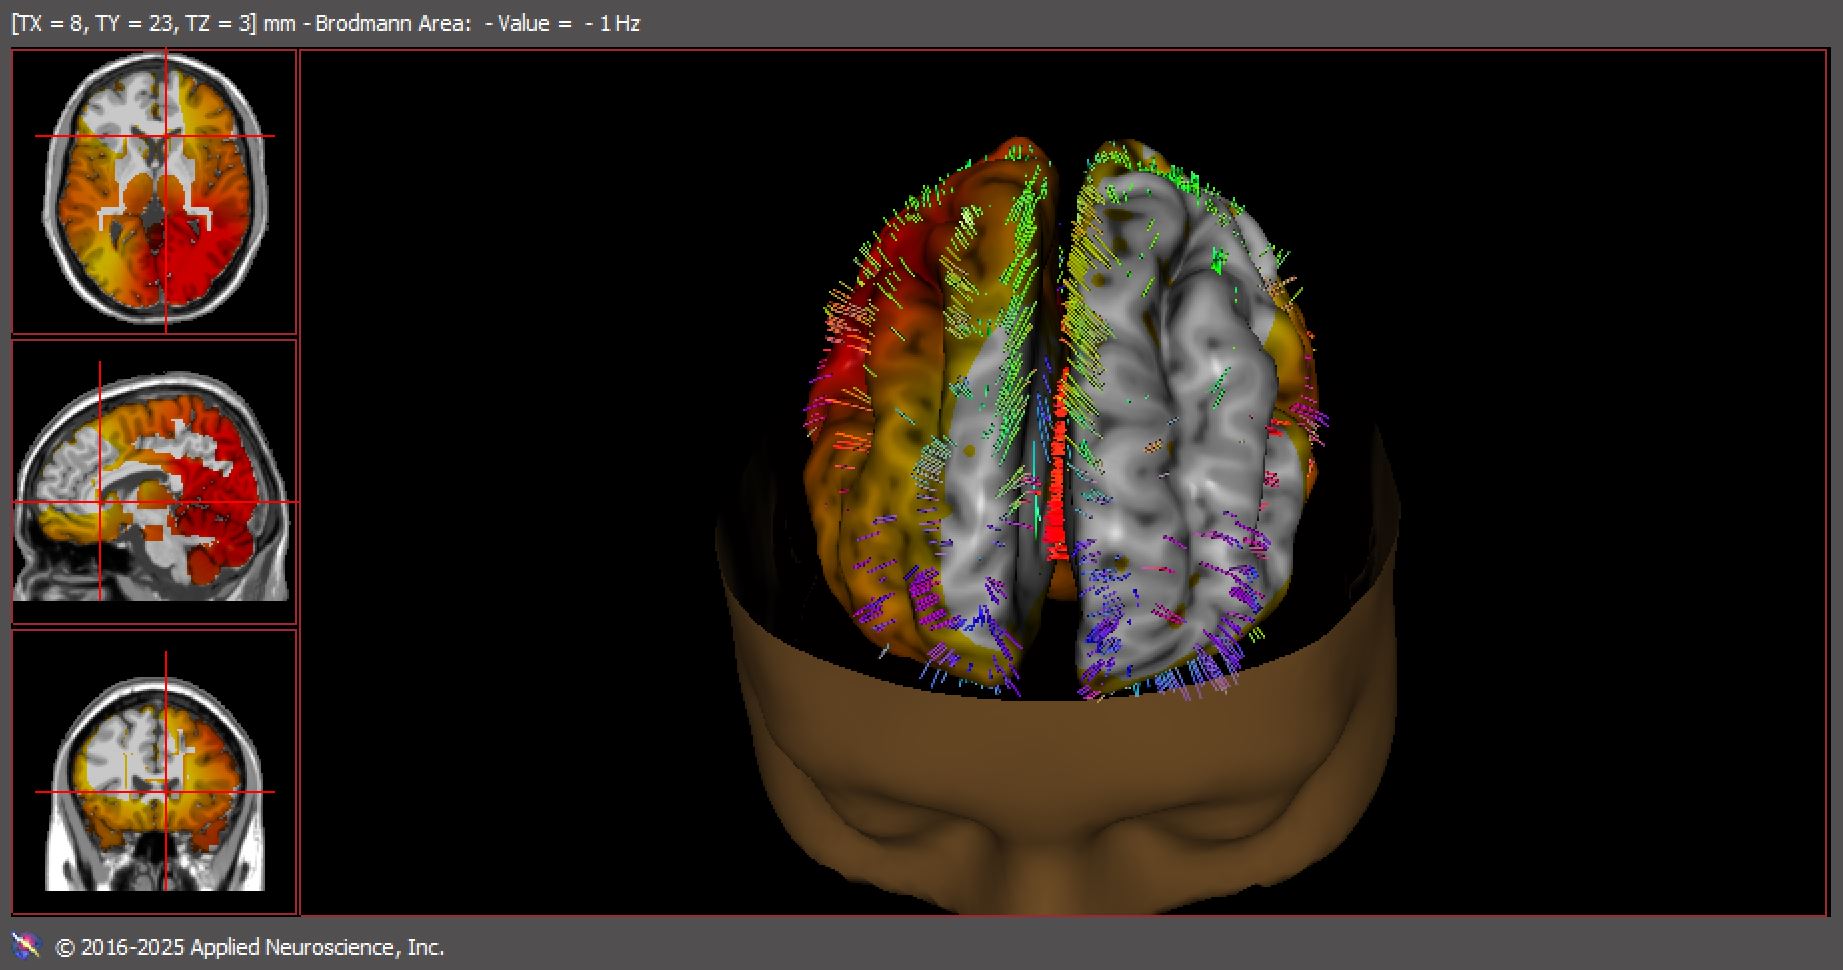The height and width of the screenshot is (970, 1843).
Task: Click the TX TY TZ coordinate readout
Action: point(133,24)
